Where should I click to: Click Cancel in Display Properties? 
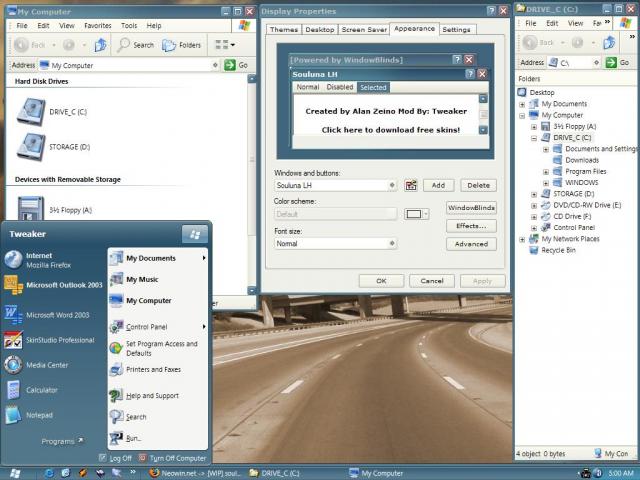[x=432, y=281]
